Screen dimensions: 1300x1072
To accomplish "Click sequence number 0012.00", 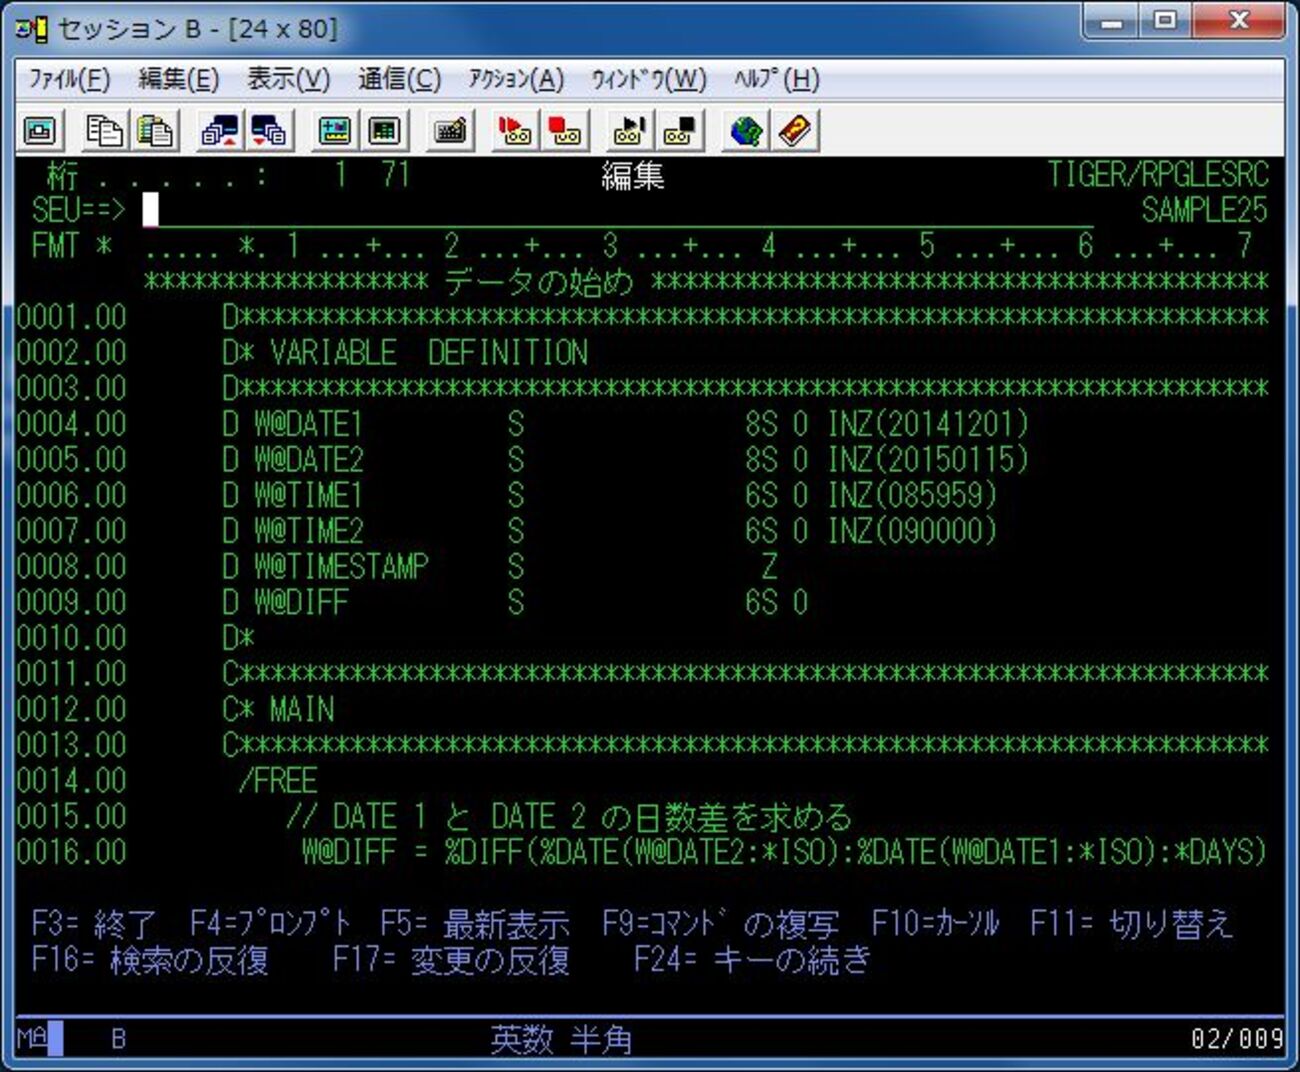I will pyautogui.click(x=72, y=710).
